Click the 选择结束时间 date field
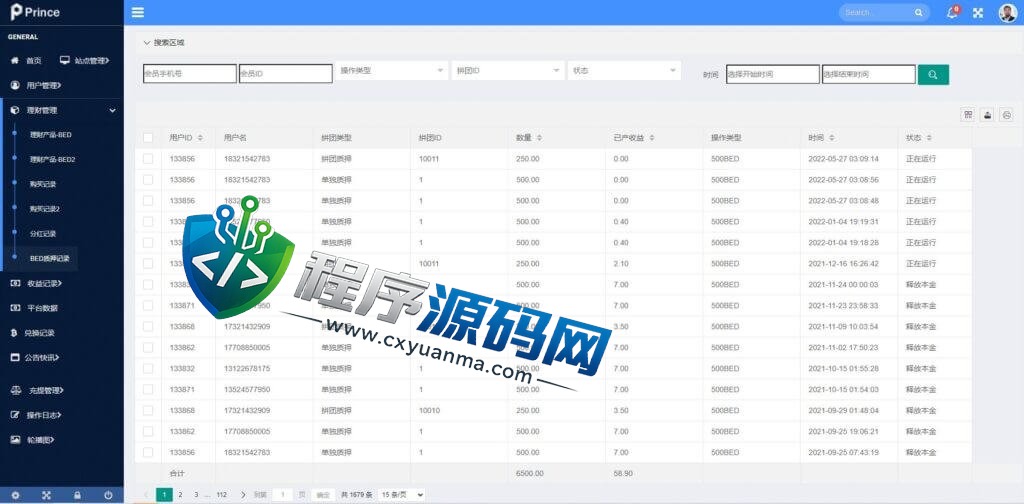 coord(869,74)
